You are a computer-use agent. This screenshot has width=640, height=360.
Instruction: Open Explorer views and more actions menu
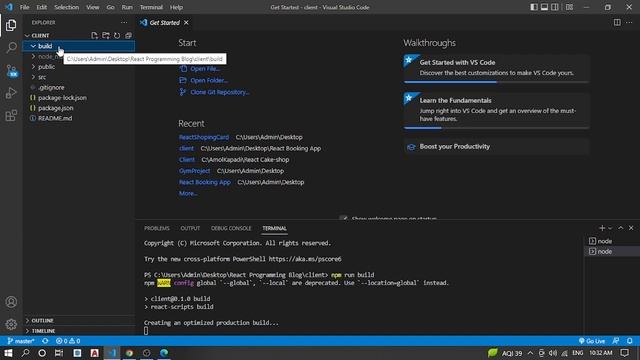click(x=124, y=22)
